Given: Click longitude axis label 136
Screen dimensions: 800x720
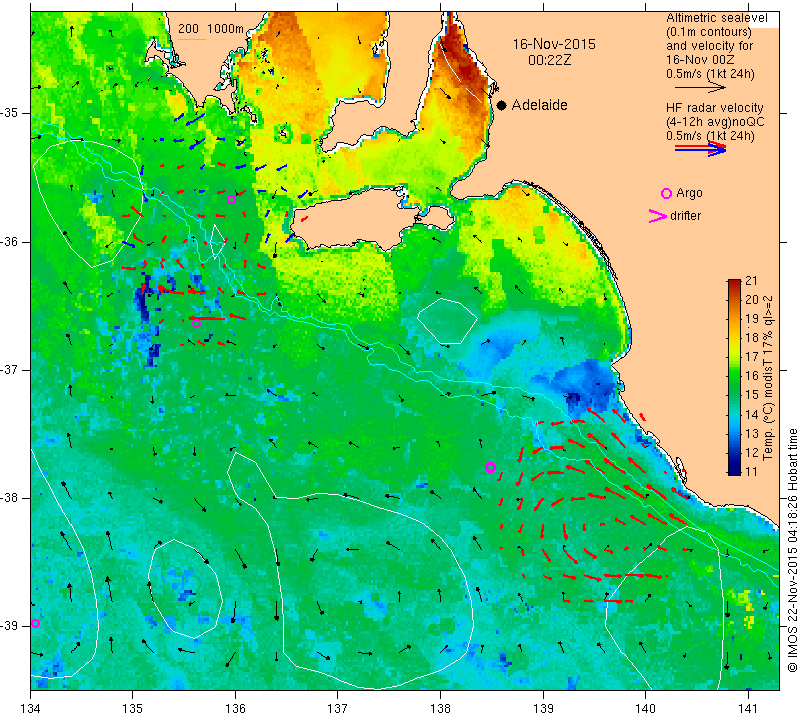Looking at the screenshot, I should click(x=236, y=708).
